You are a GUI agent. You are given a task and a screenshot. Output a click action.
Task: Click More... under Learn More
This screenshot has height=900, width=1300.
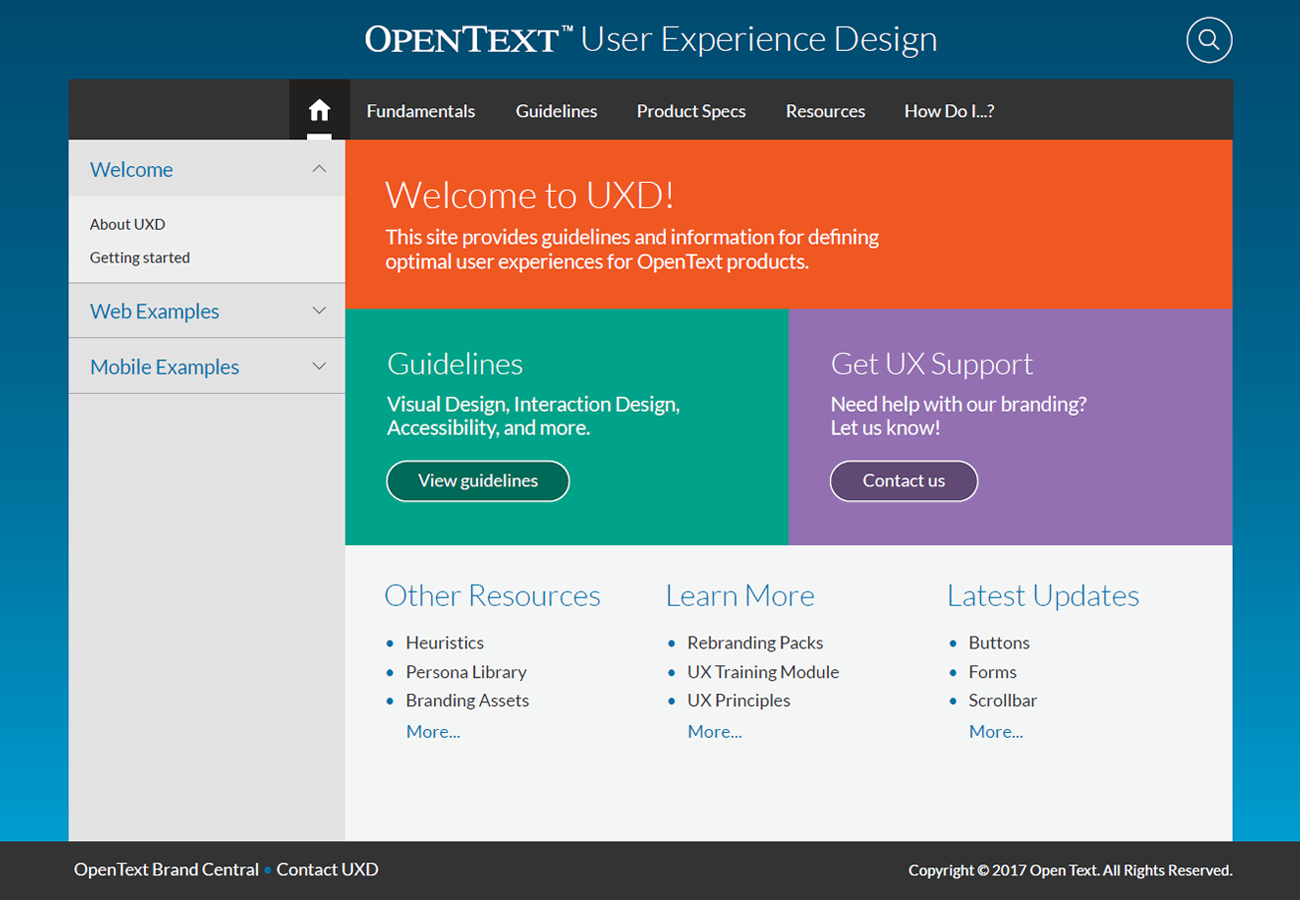tap(714, 732)
